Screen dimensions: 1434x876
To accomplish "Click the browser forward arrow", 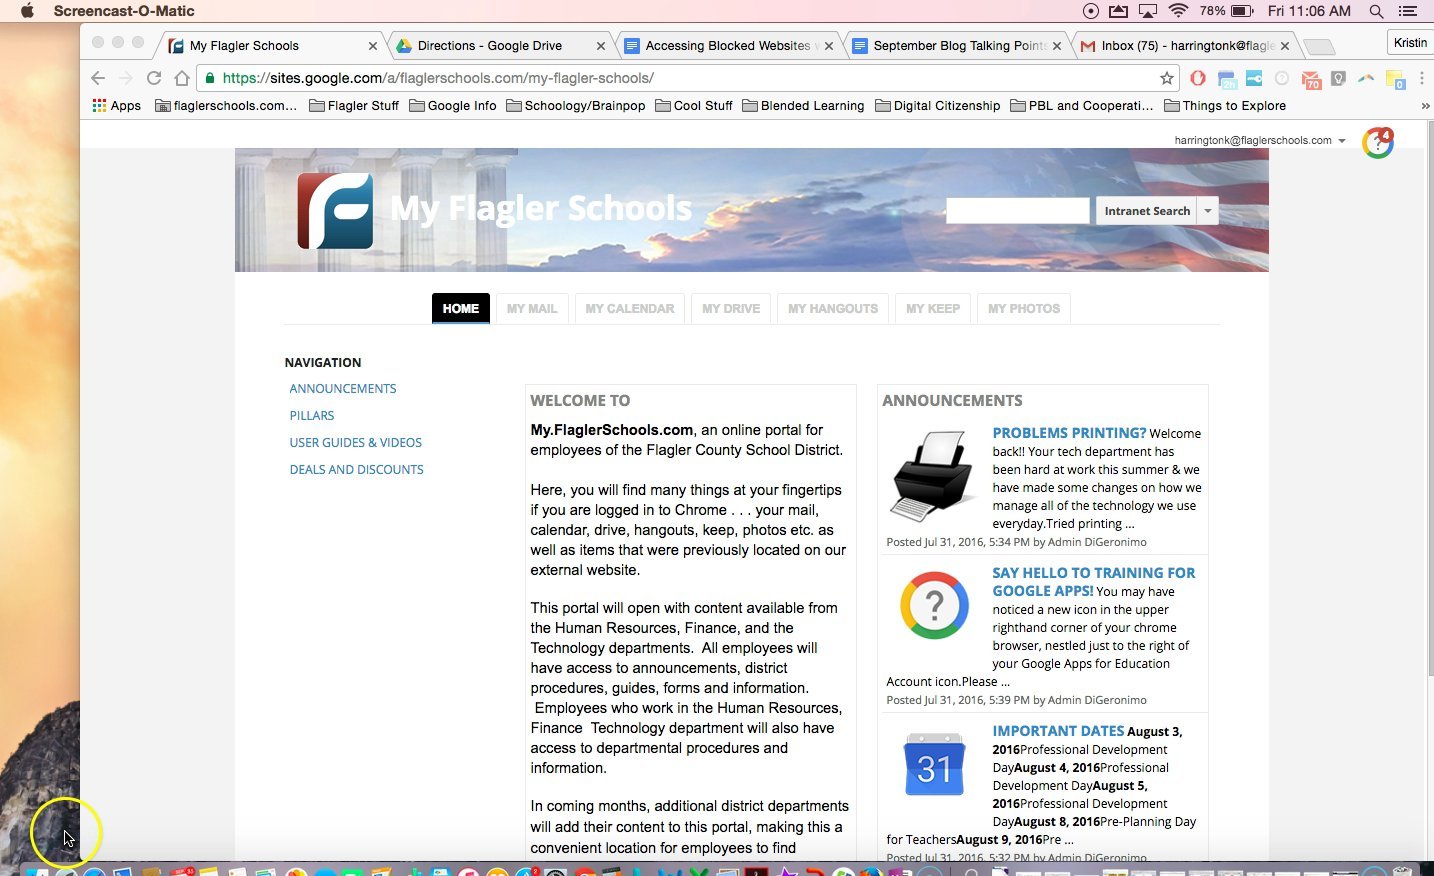I will [x=125, y=78].
